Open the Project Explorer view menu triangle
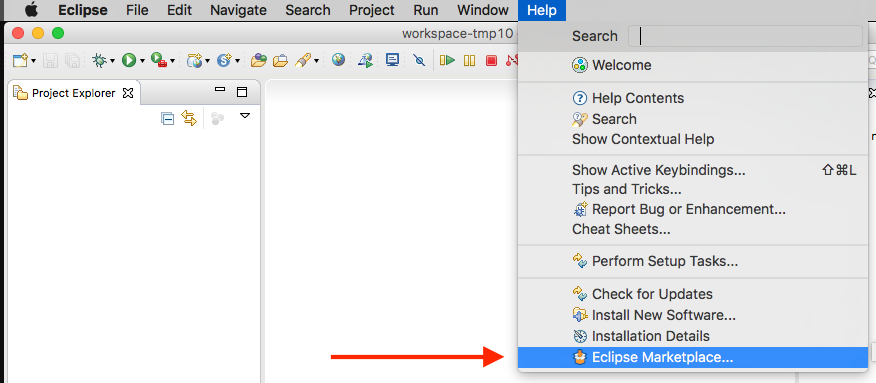Viewport: 876px width, 383px height. [x=245, y=116]
